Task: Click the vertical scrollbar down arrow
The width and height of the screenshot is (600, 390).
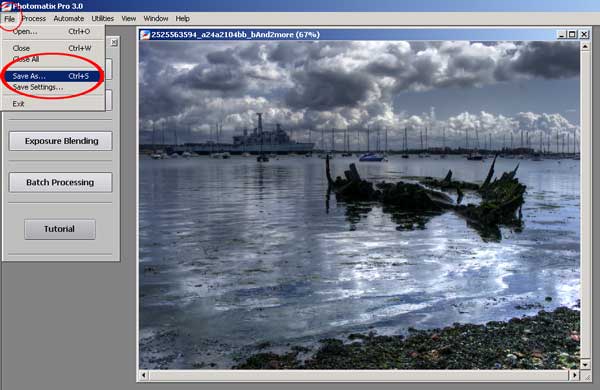Action: [585, 364]
